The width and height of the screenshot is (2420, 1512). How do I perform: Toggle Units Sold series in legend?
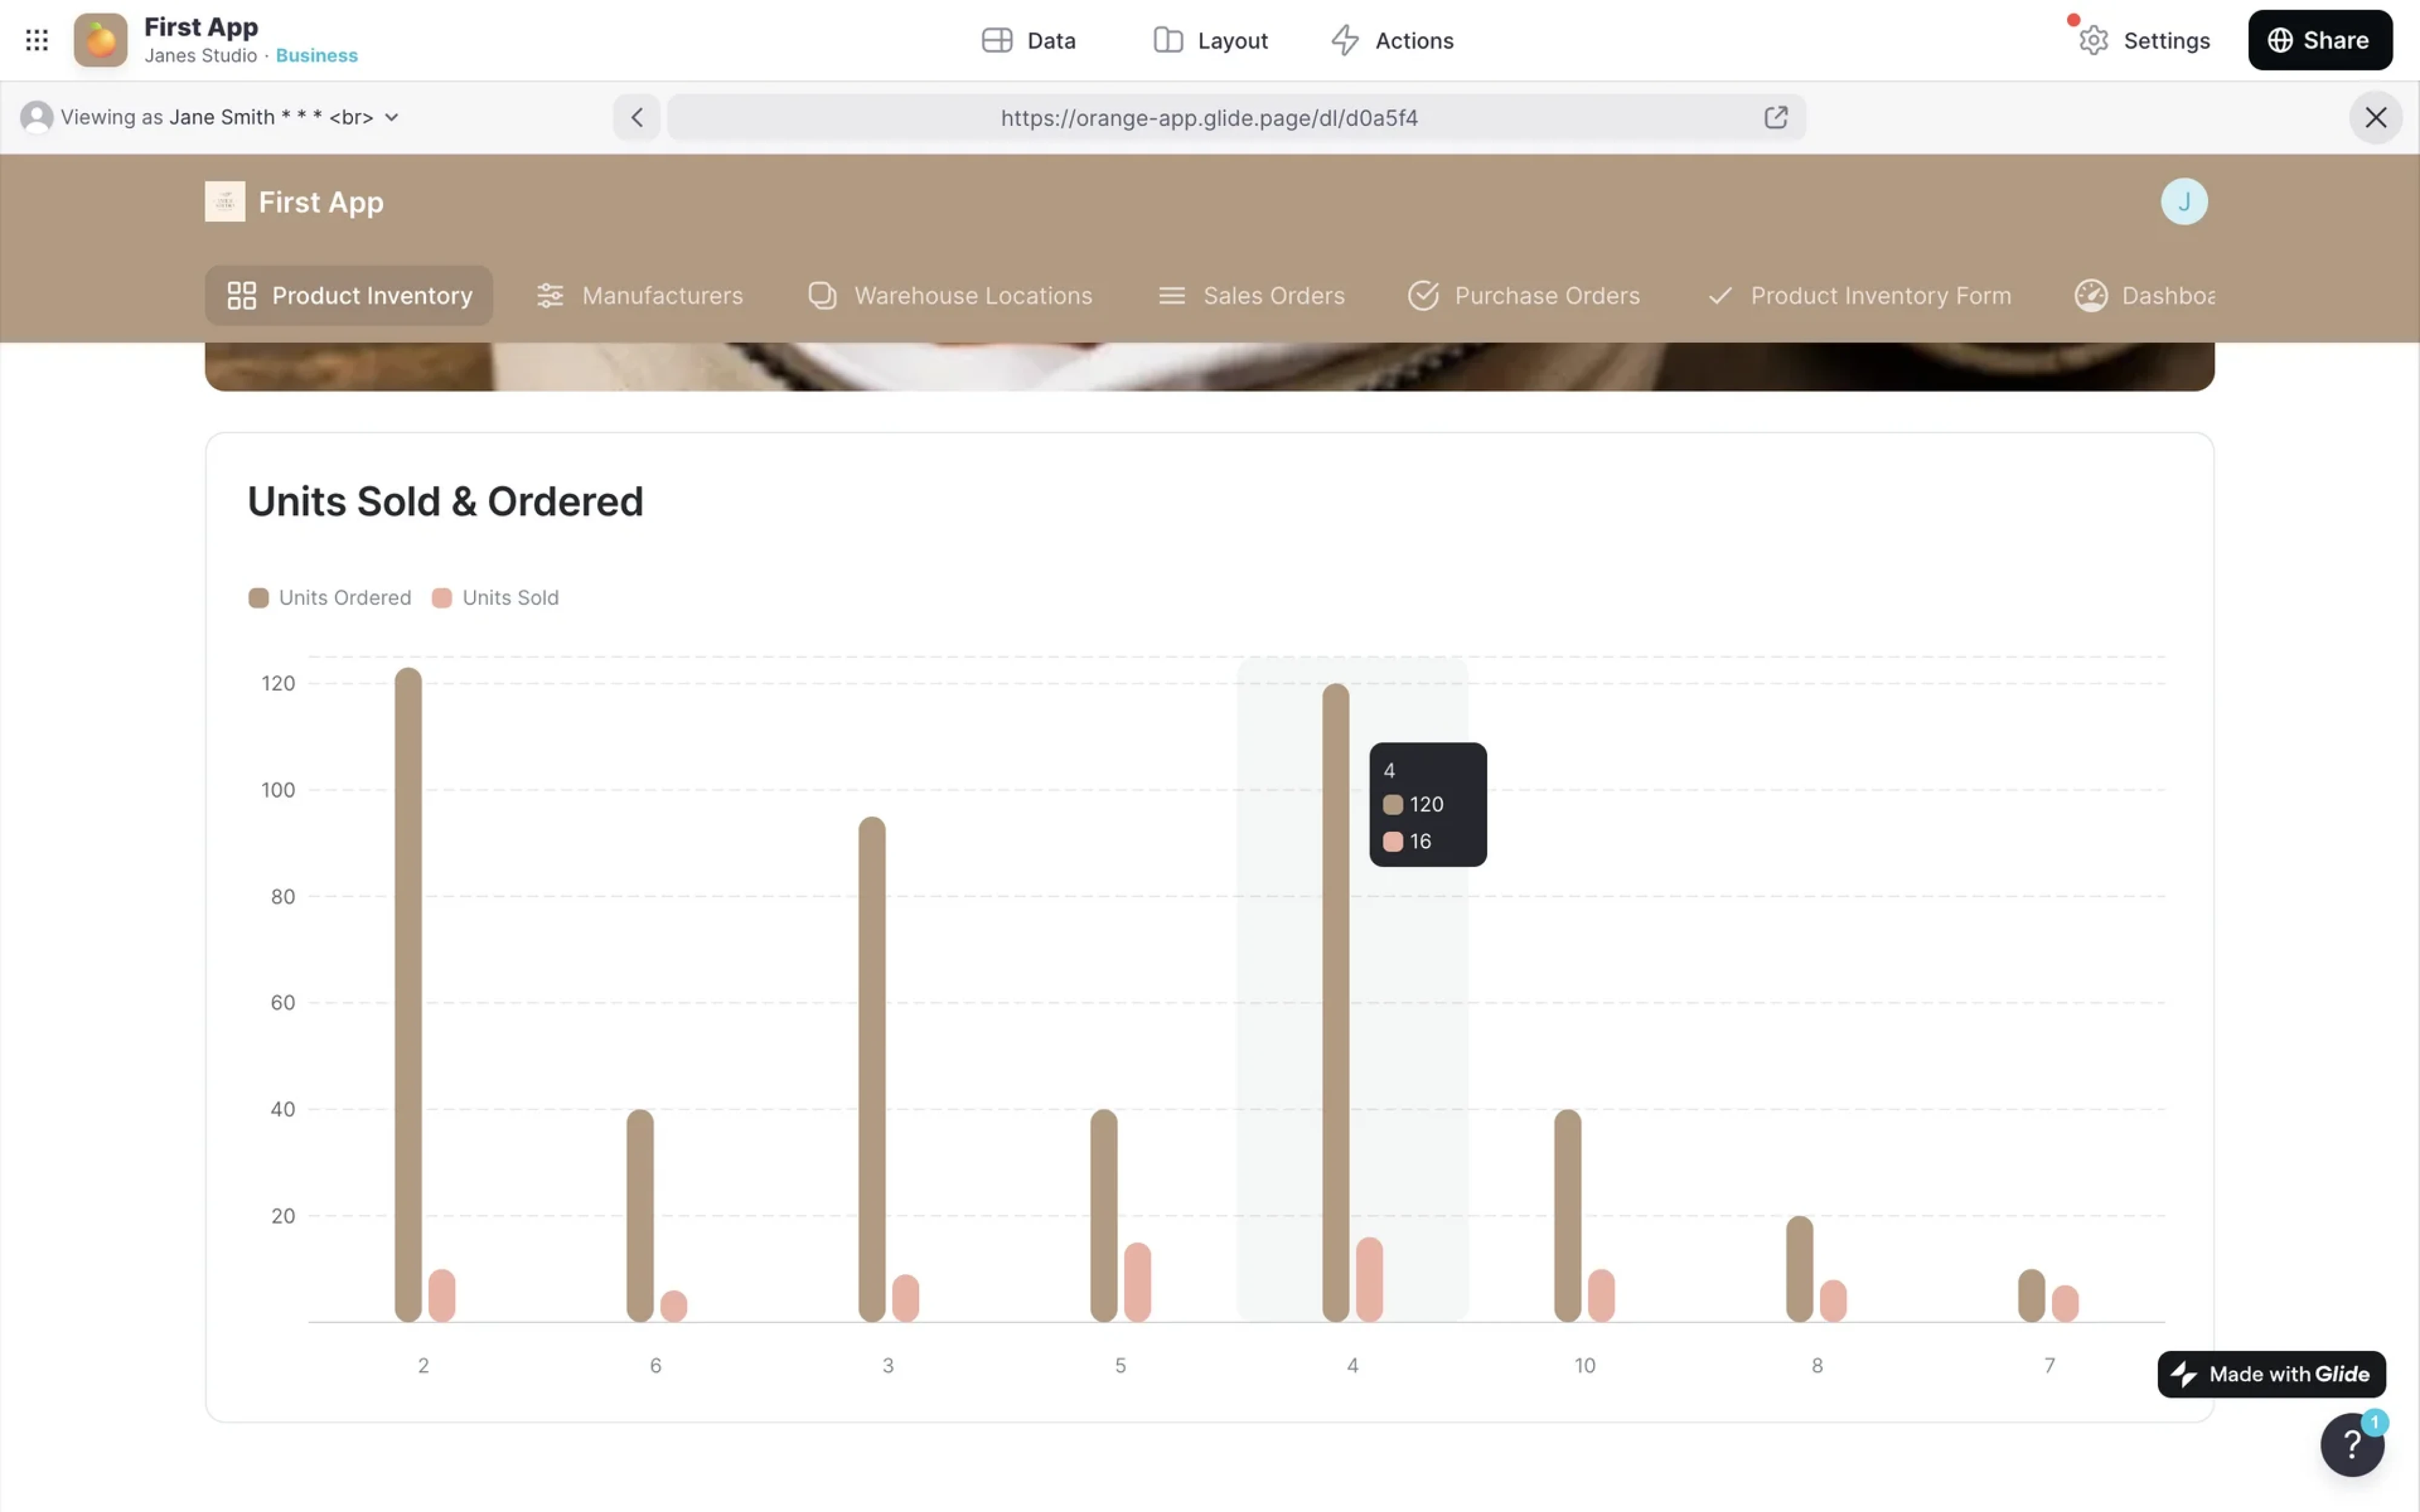pyautogui.click(x=496, y=598)
